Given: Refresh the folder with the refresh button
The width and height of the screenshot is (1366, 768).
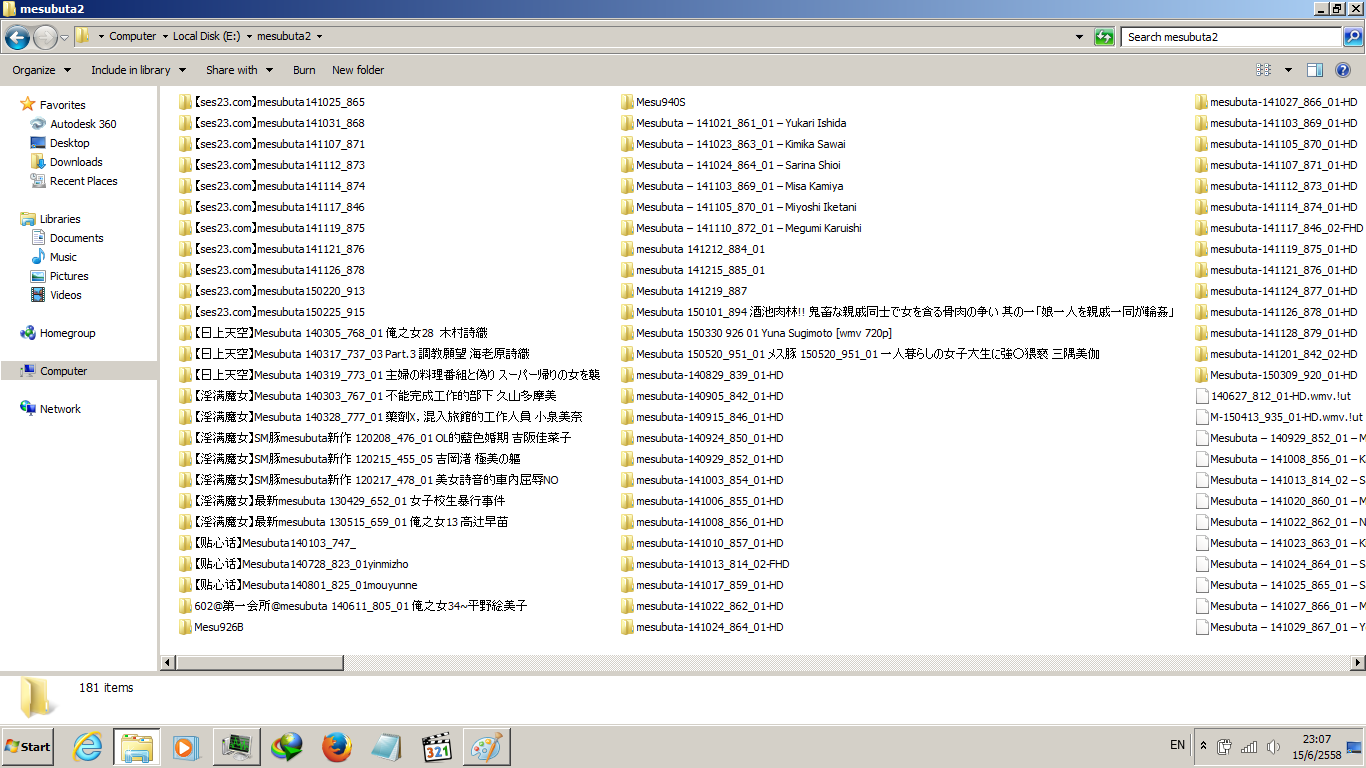Looking at the screenshot, I should pos(1104,37).
